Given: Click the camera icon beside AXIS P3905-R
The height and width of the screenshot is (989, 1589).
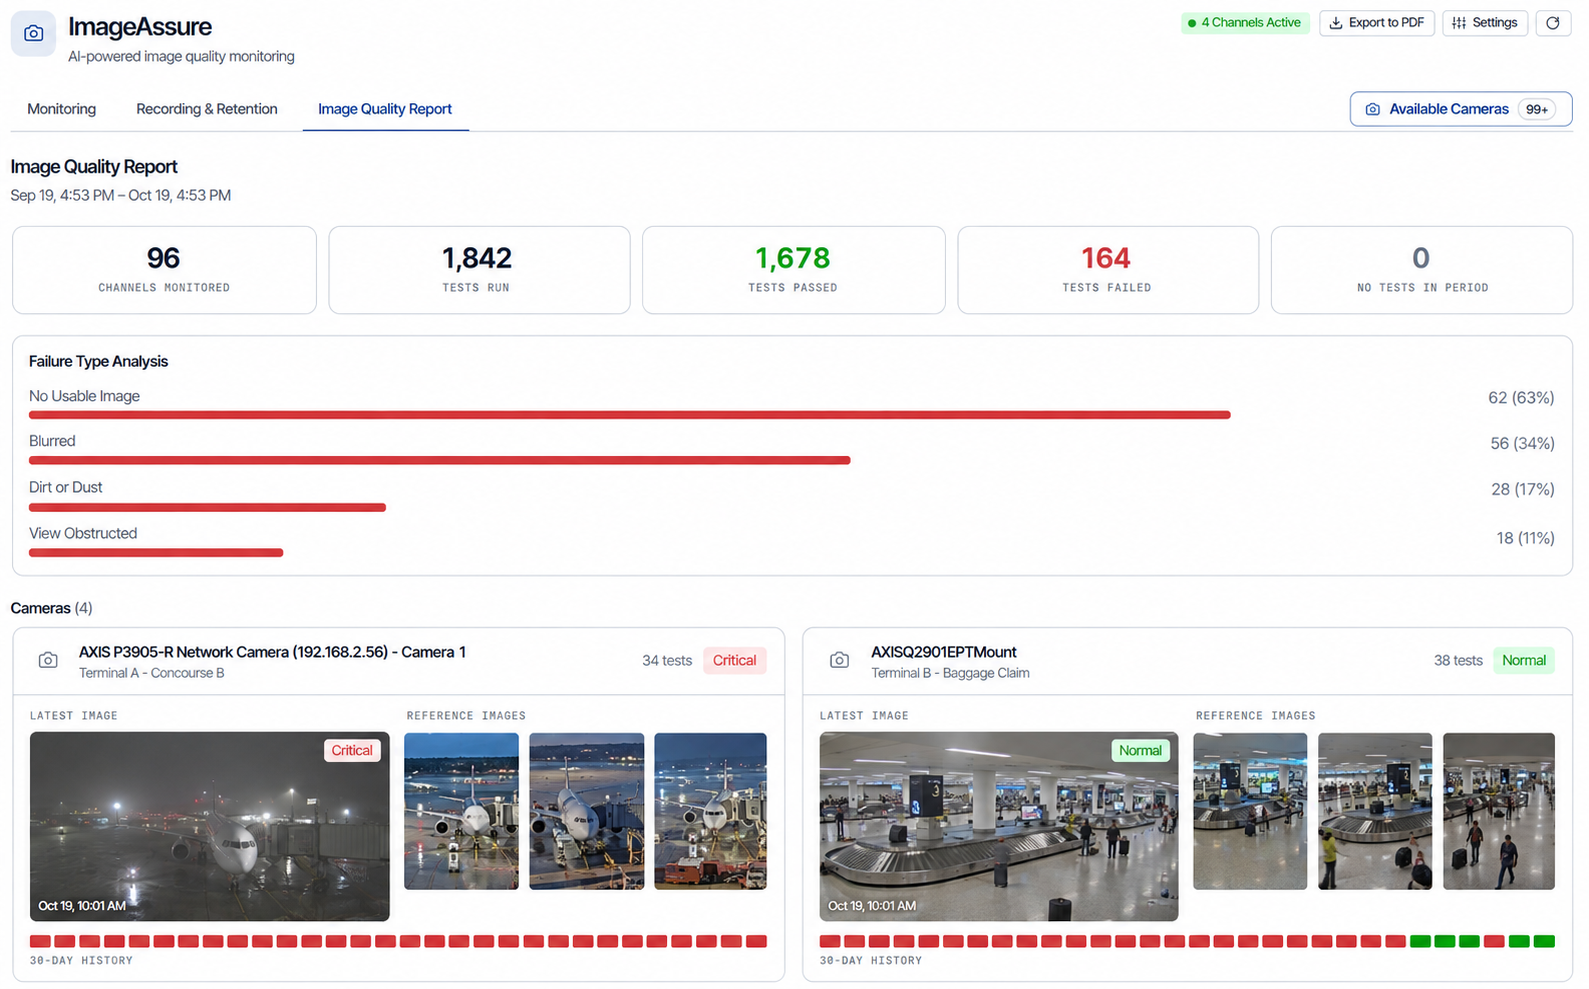Looking at the screenshot, I should pyautogui.click(x=48, y=660).
